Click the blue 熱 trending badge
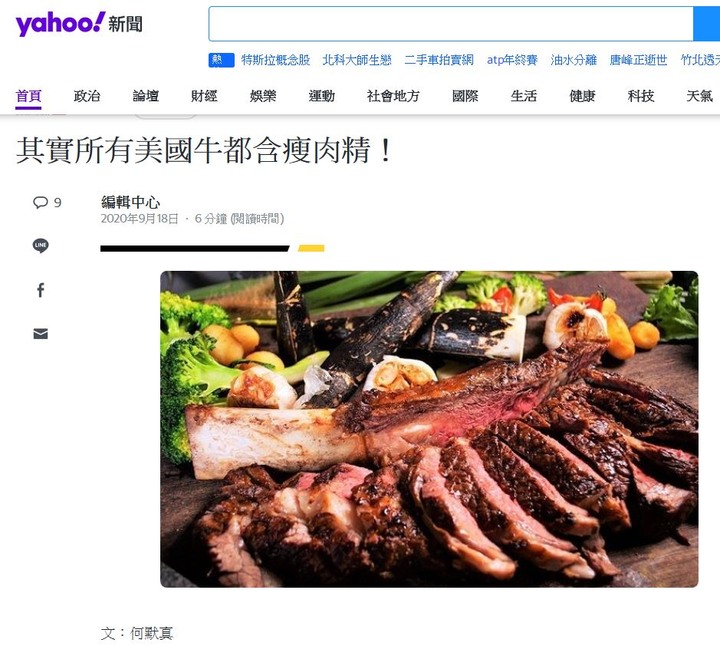 point(221,60)
